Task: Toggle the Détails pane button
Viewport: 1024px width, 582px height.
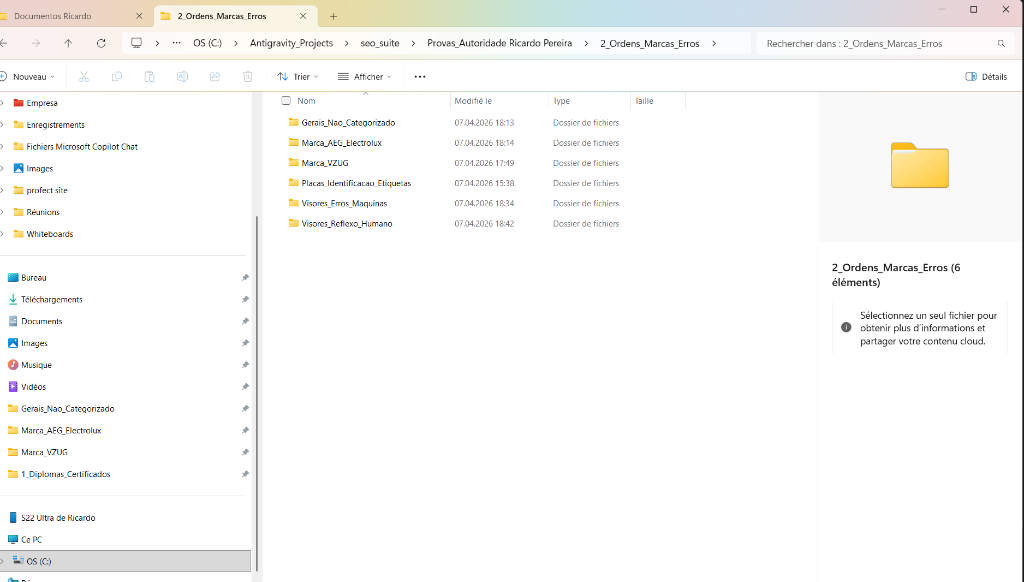Action: [985, 76]
